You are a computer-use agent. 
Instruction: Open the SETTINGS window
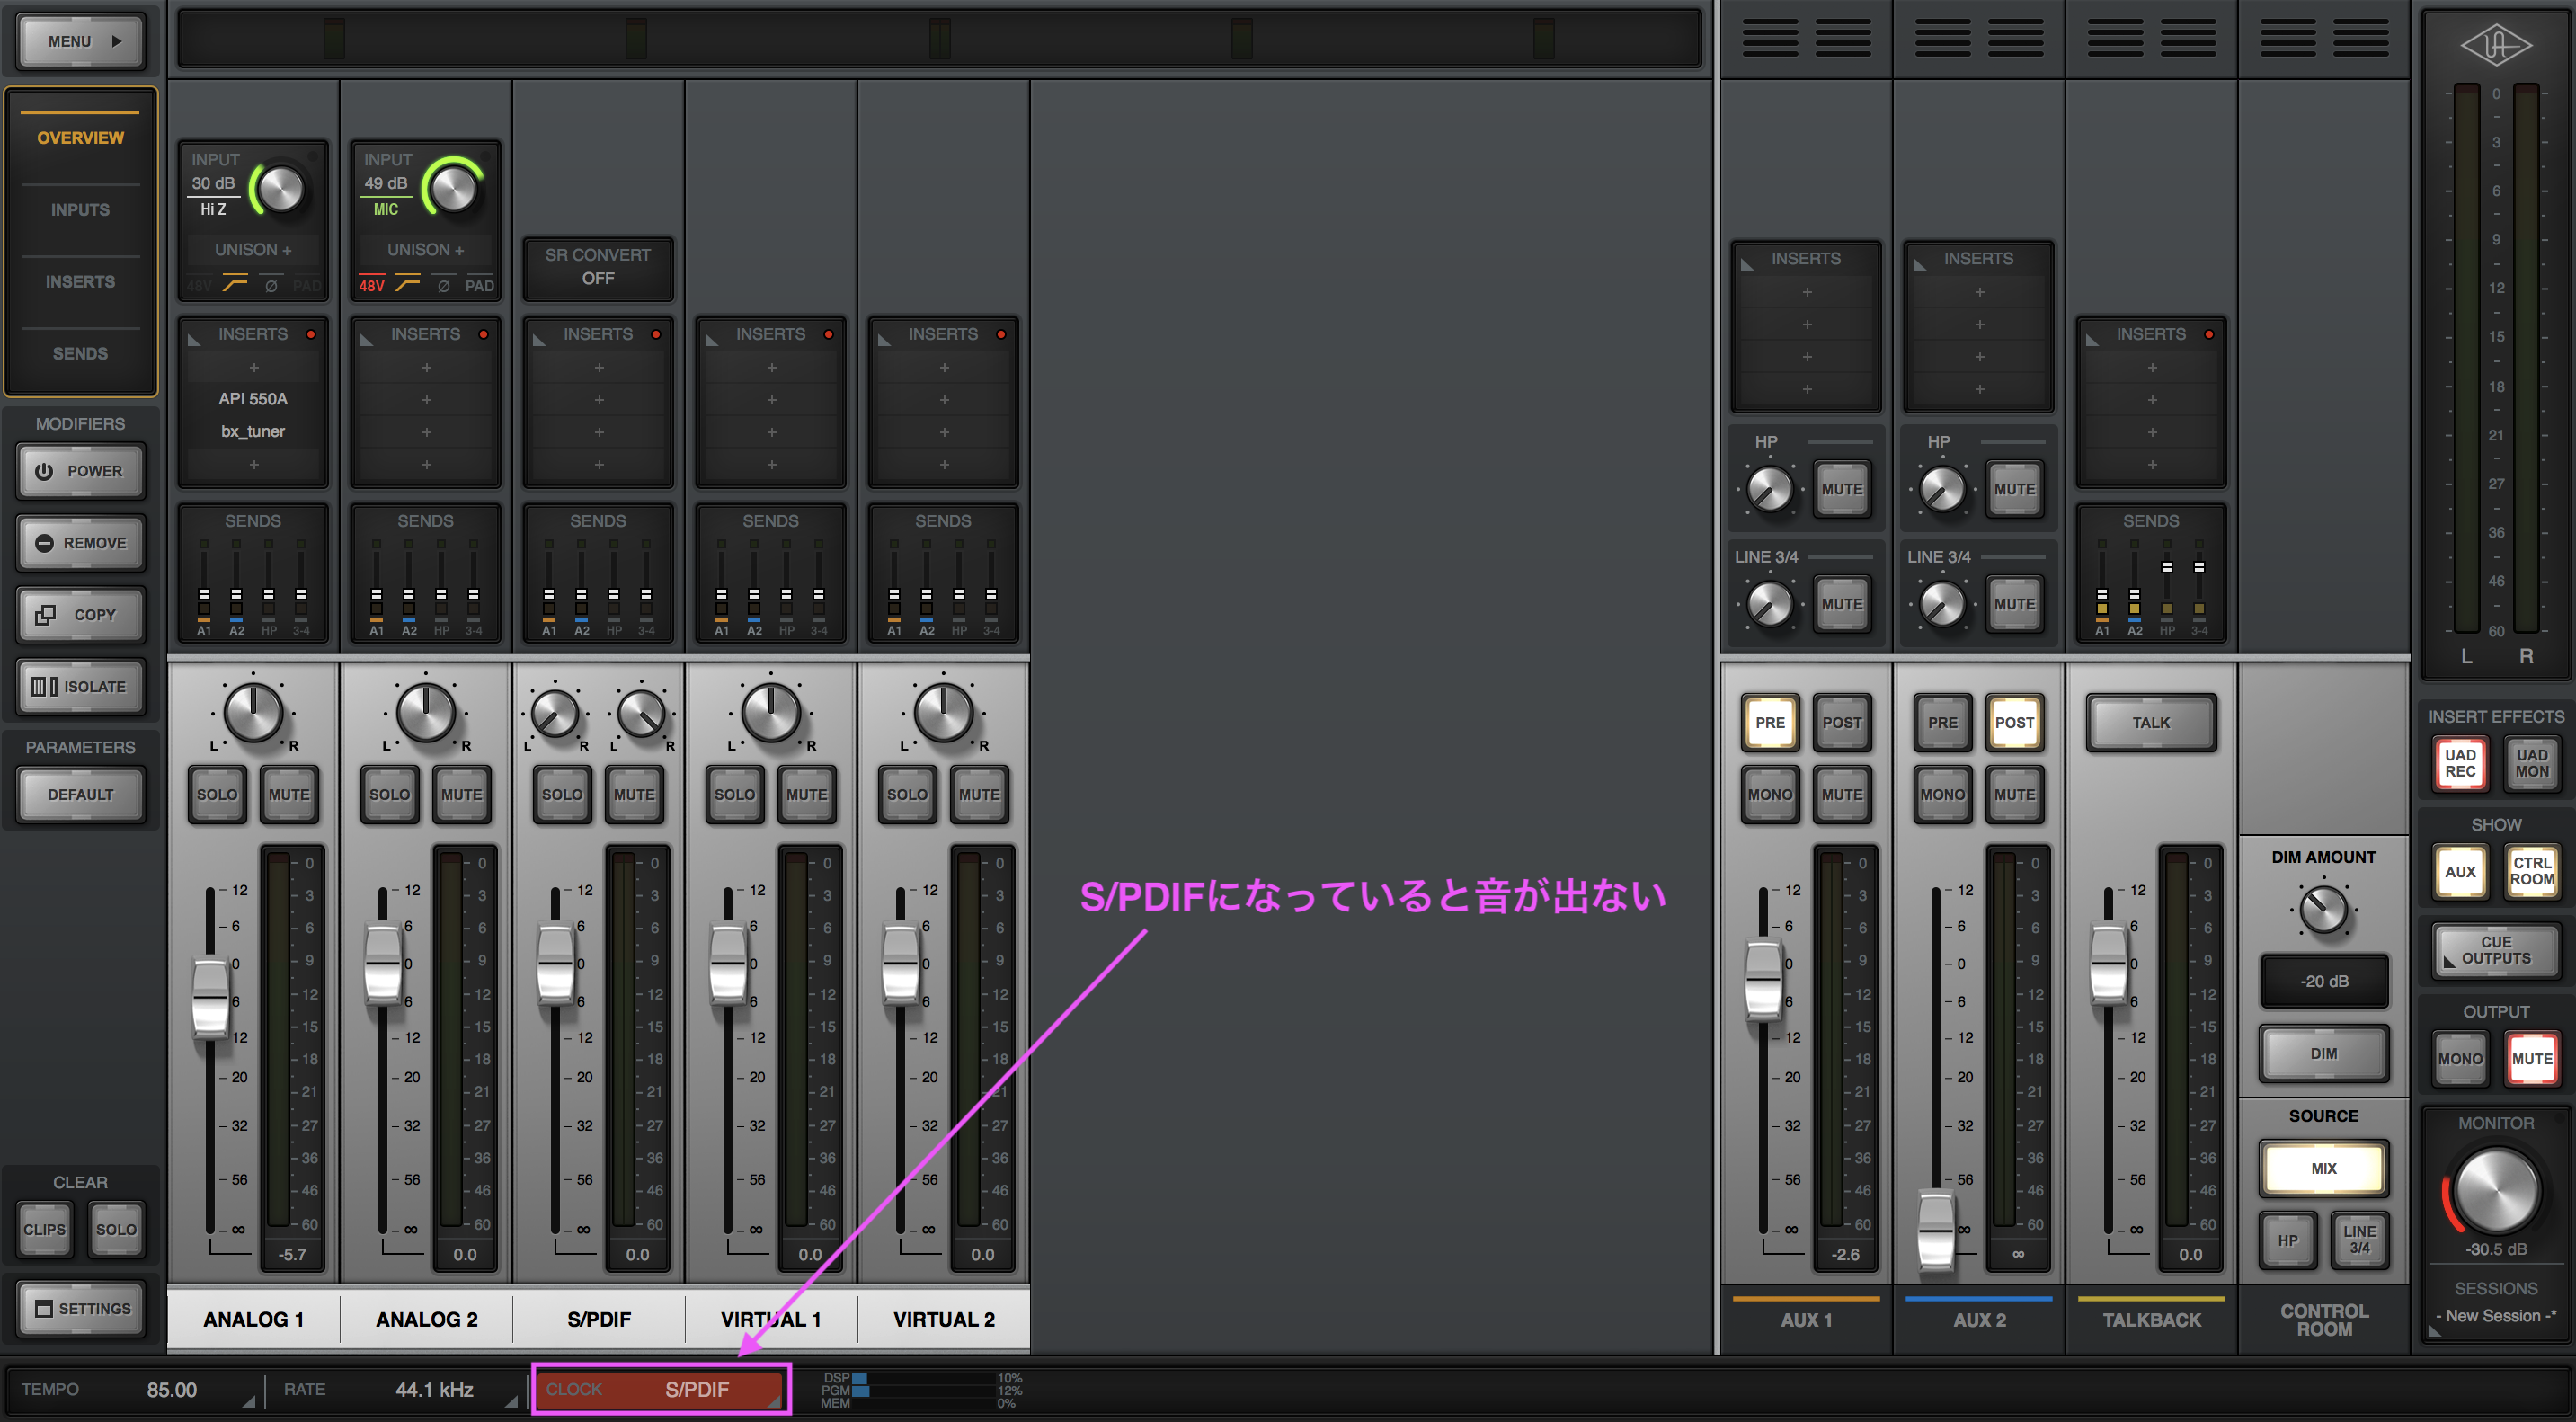tap(80, 1308)
